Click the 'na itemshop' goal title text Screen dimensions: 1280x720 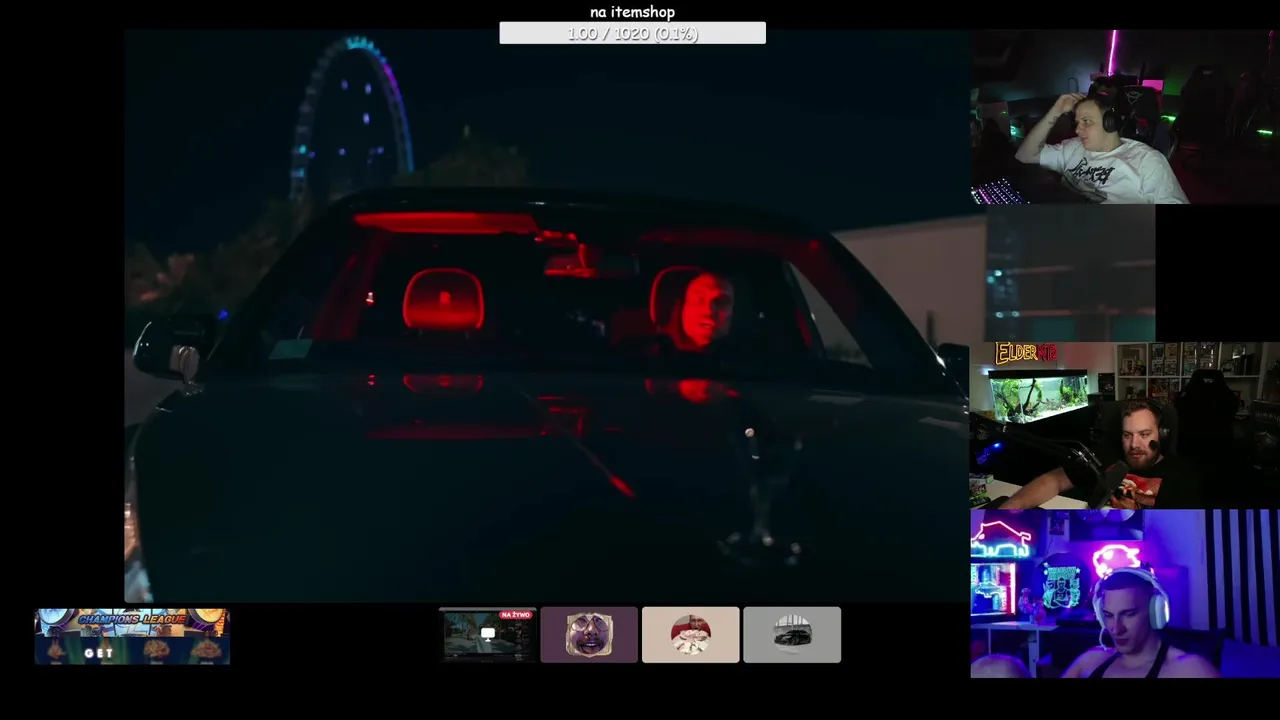point(632,12)
